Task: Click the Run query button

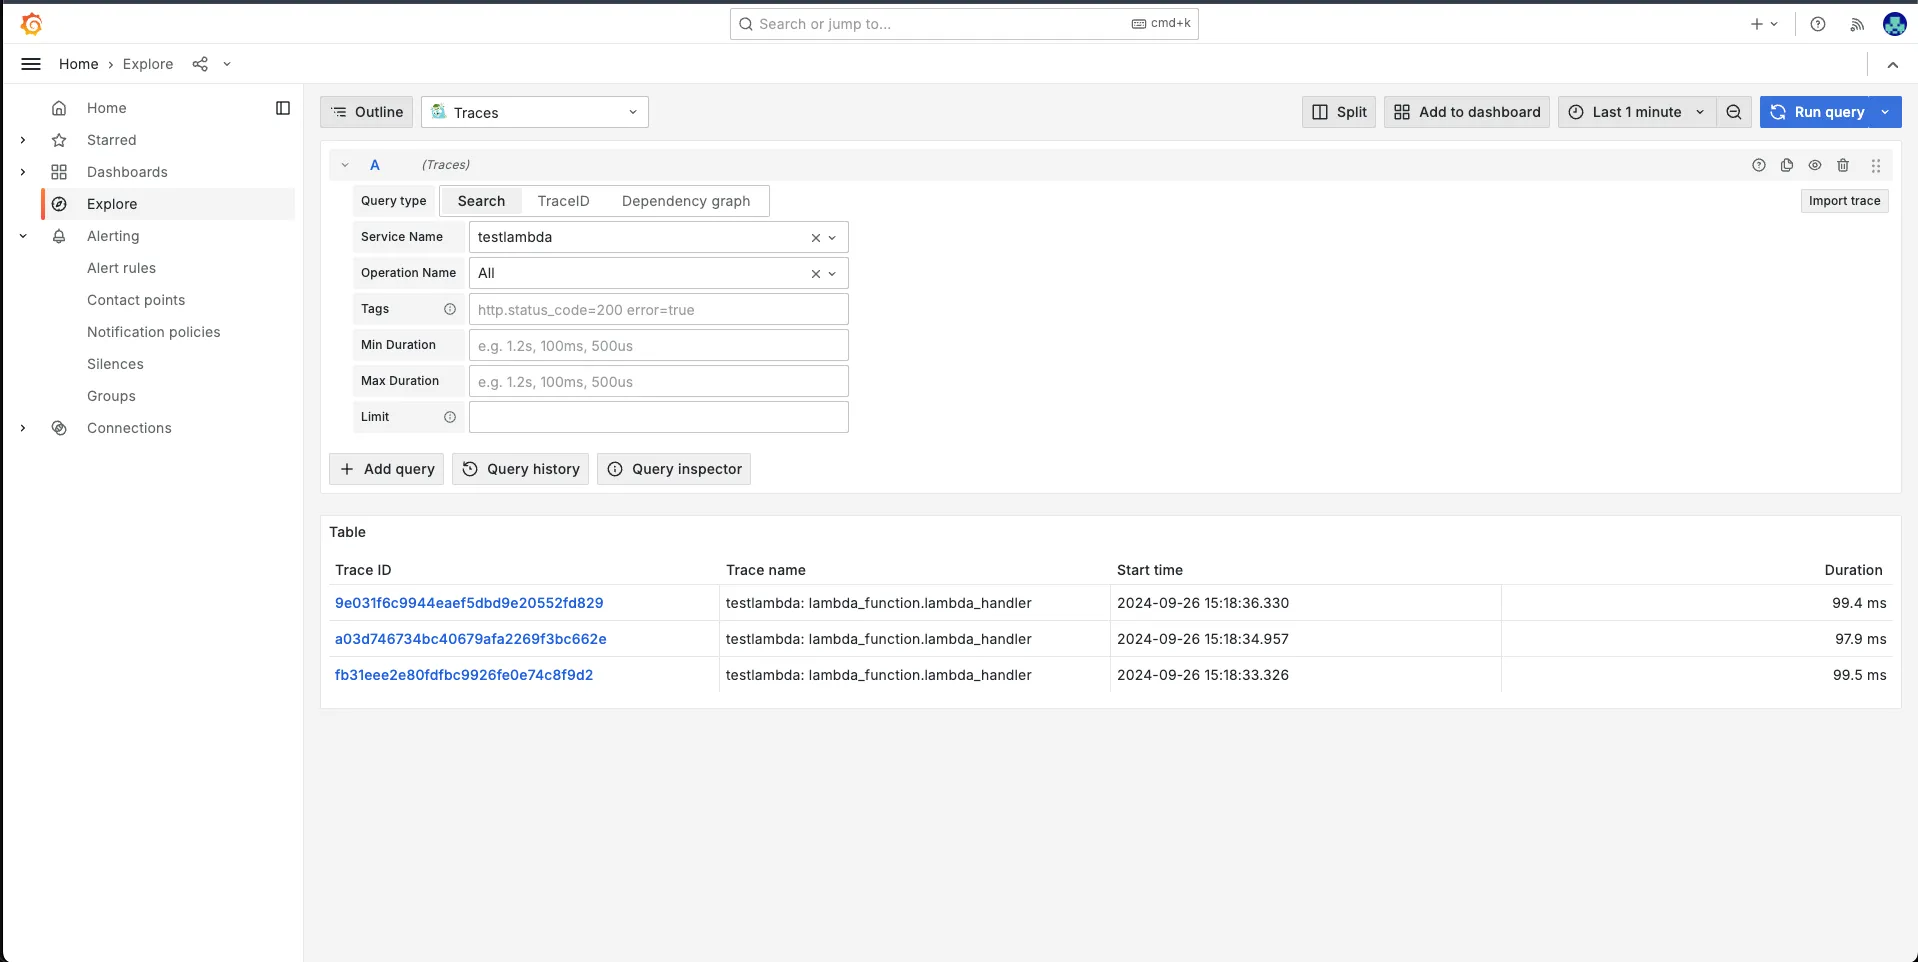Action: [1816, 112]
